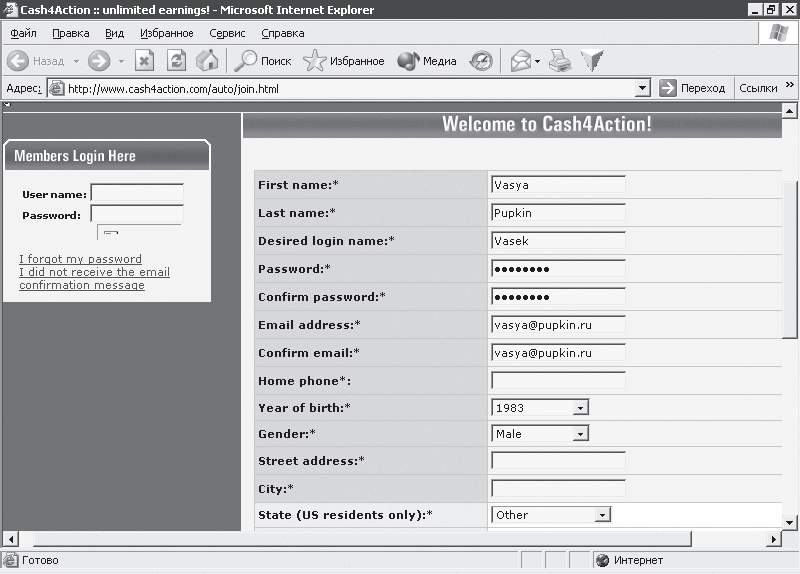The height and width of the screenshot is (574, 800).
Task: Expand the Back button history dropdown arrow
Action: coord(76,62)
